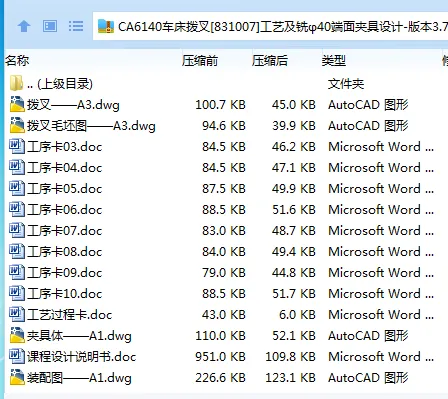Click the 文件夹 type cell
This screenshot has width=448, height=399.
point(346,84)
